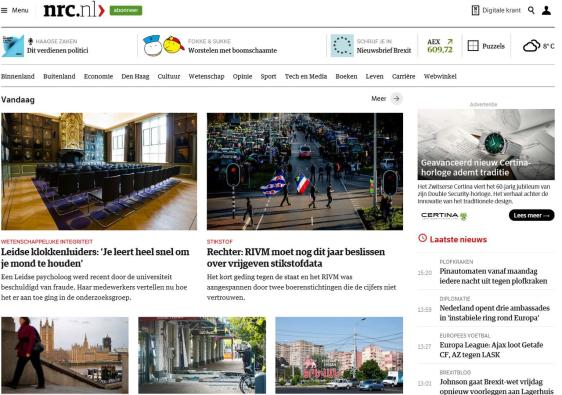Open the Certina watch advertisement image
Screen dimensions: 562x395
[486, 144]
